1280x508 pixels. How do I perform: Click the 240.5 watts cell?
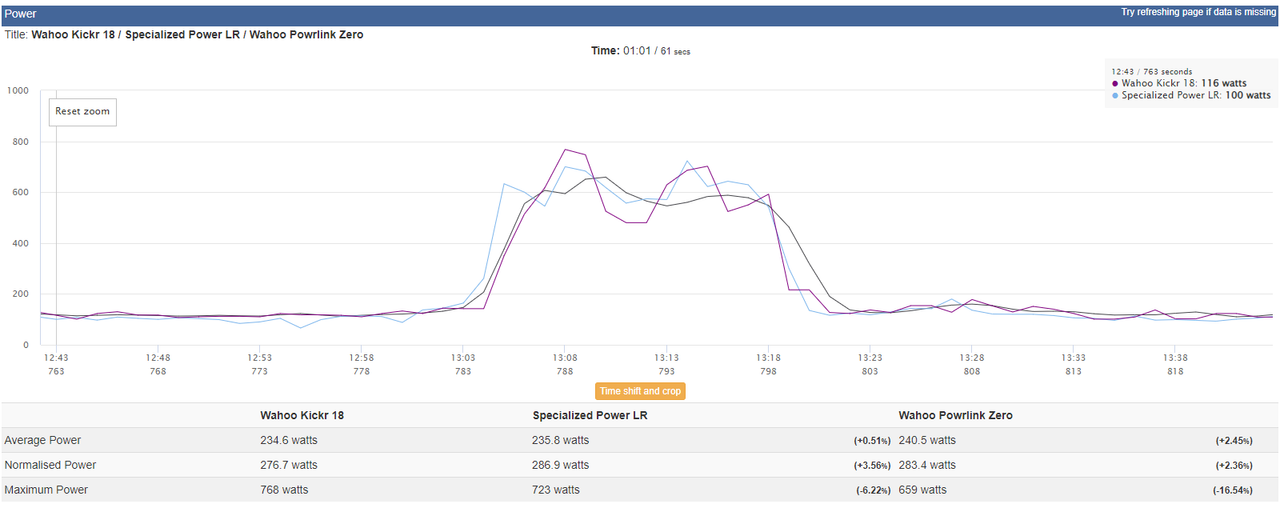click(x=928, y=440)
